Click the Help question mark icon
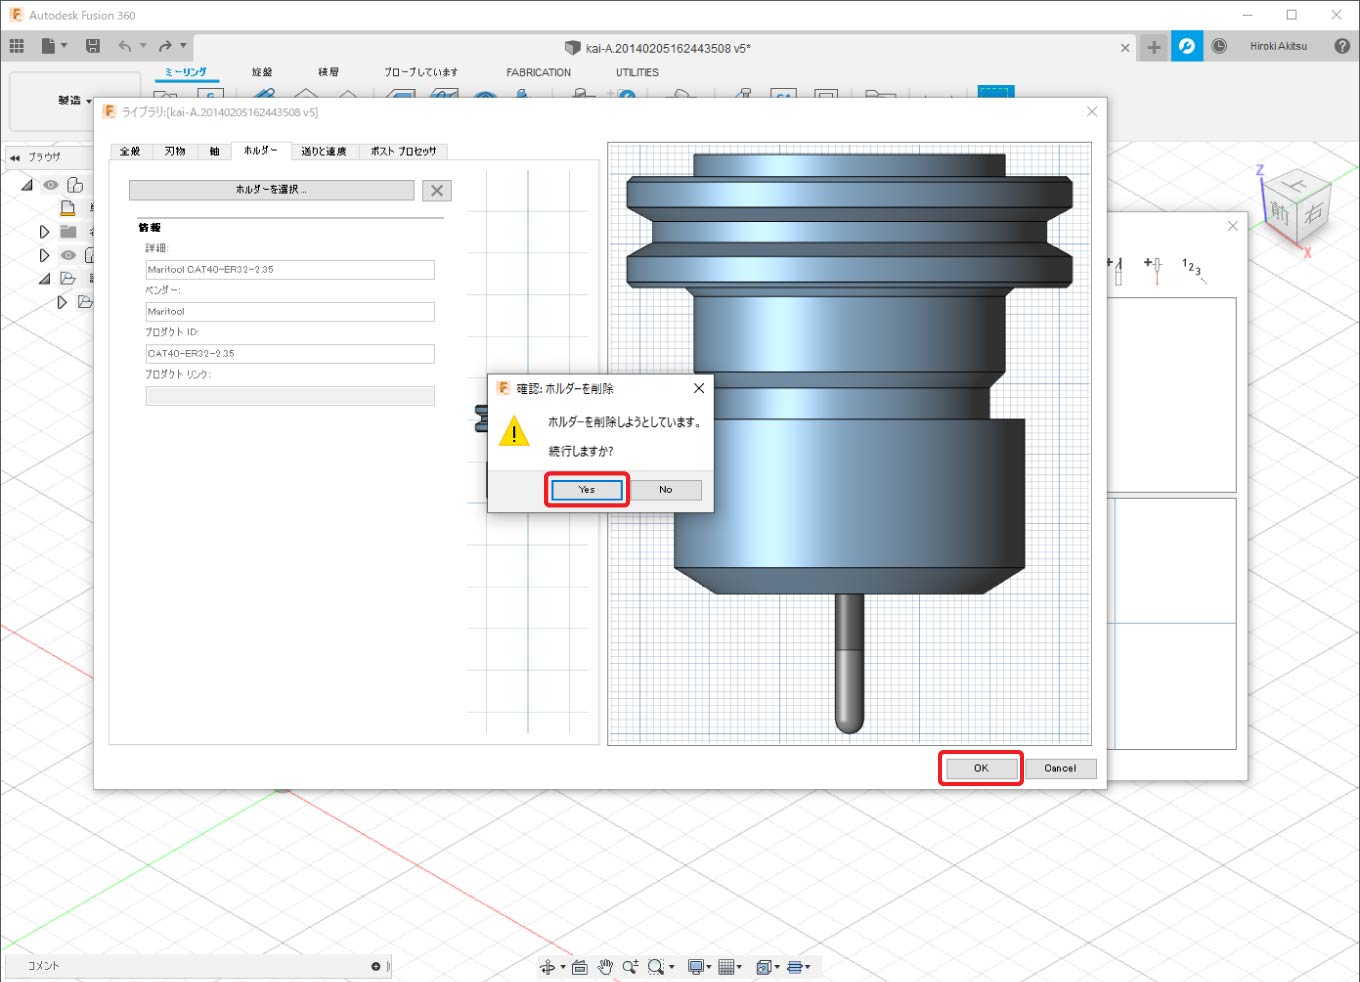 [1342, 46]
